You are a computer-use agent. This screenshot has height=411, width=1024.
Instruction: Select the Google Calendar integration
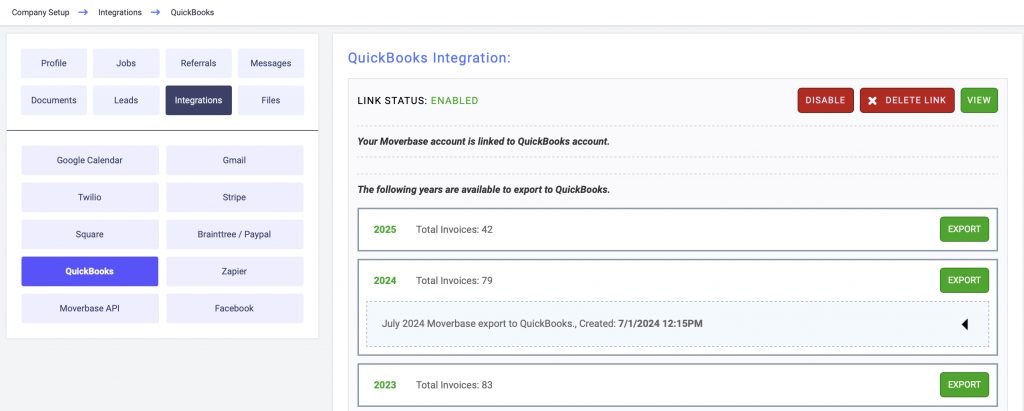click(90, 160)
